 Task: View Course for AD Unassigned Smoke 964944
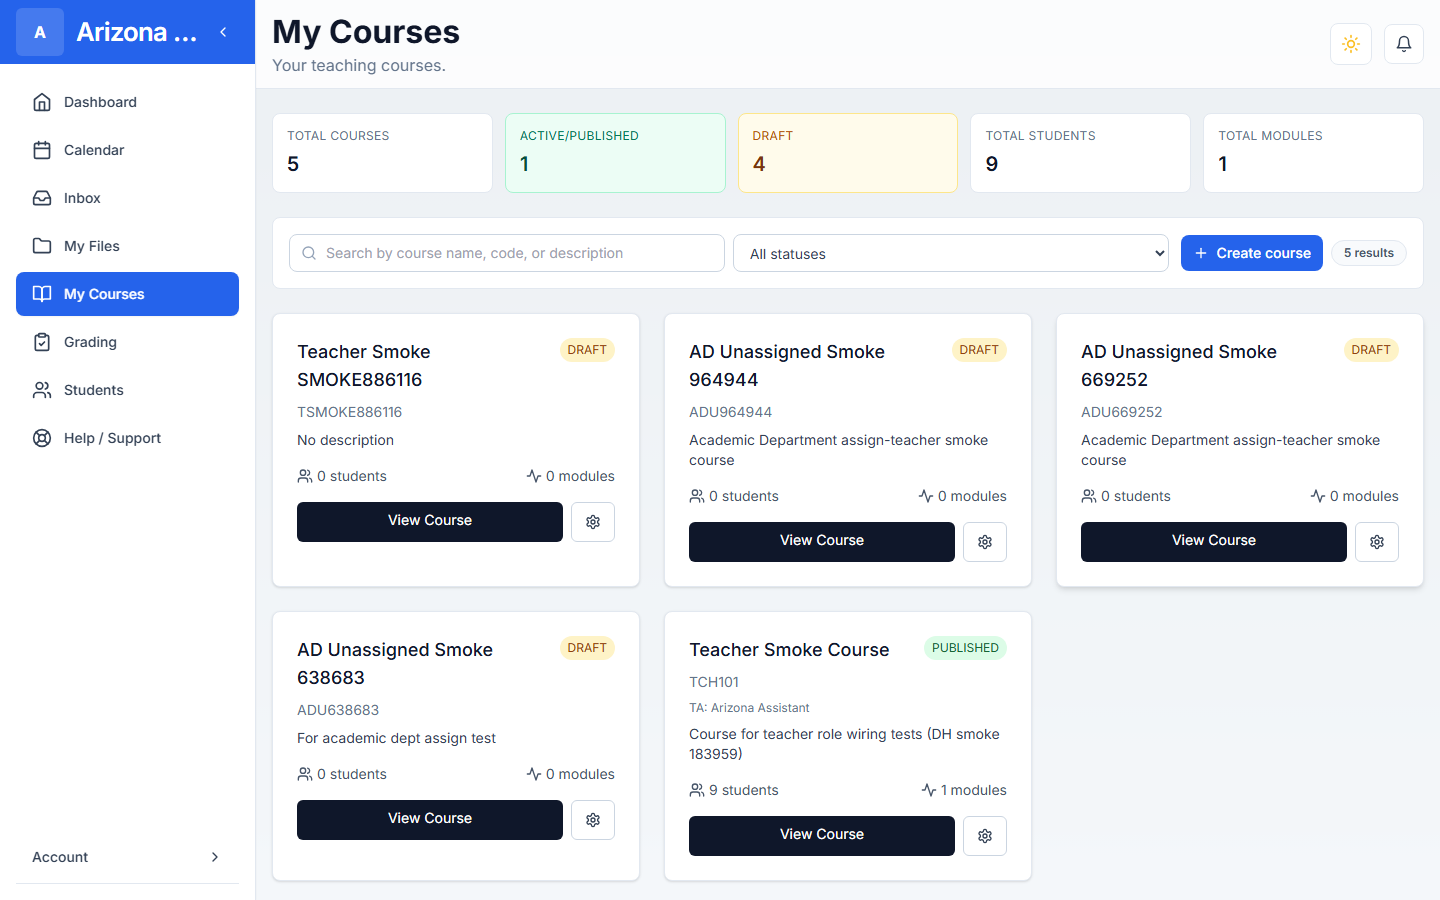click(x=822, y=542)
